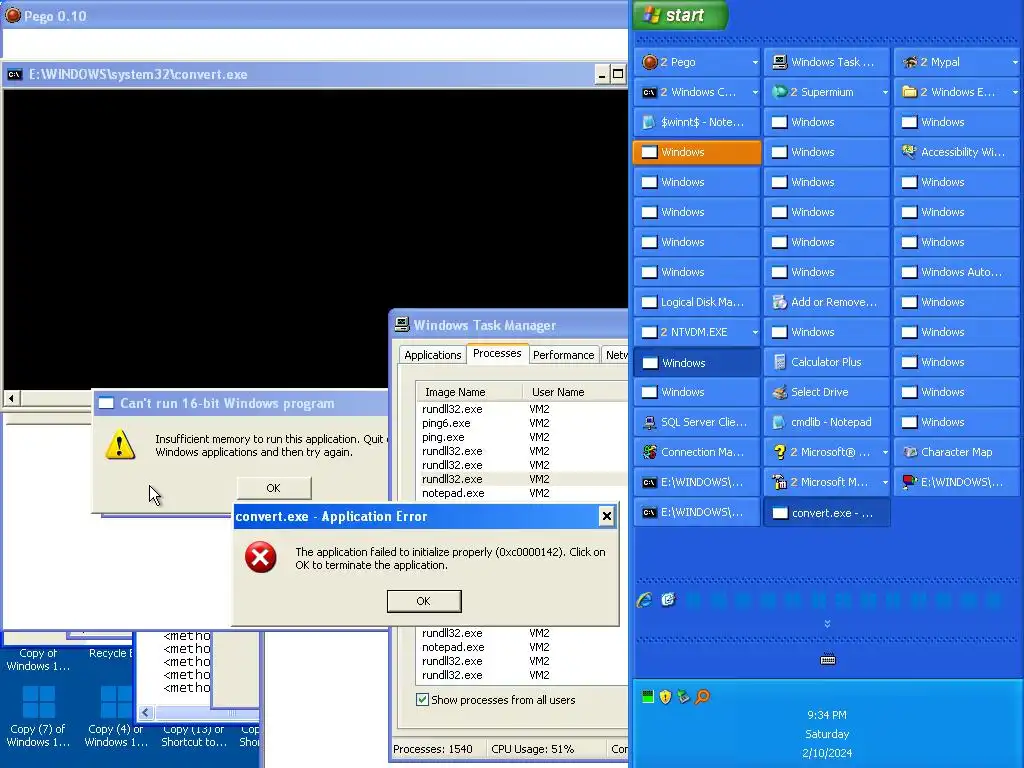Click the Task Manager title bar icon

click(x=402, y=325)
